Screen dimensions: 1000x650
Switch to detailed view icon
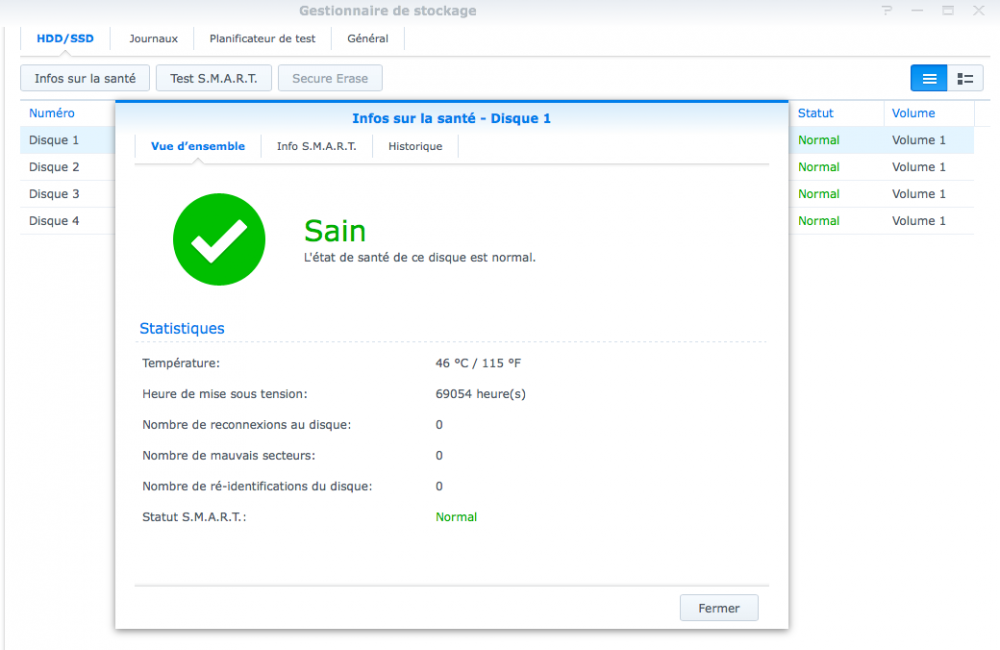click(965, 78)
